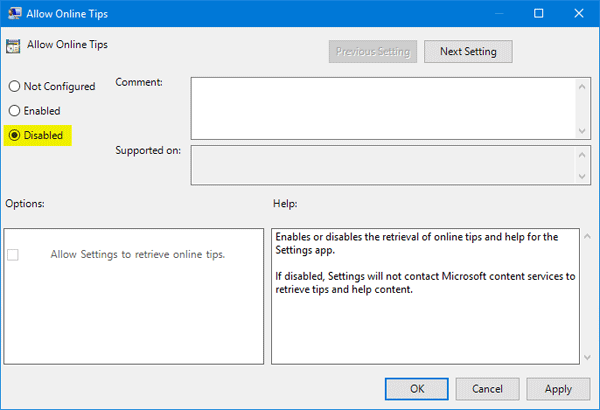Minimize the Allow Online Tips window
This screenshot has height=410, width=600.
point(493,15)
